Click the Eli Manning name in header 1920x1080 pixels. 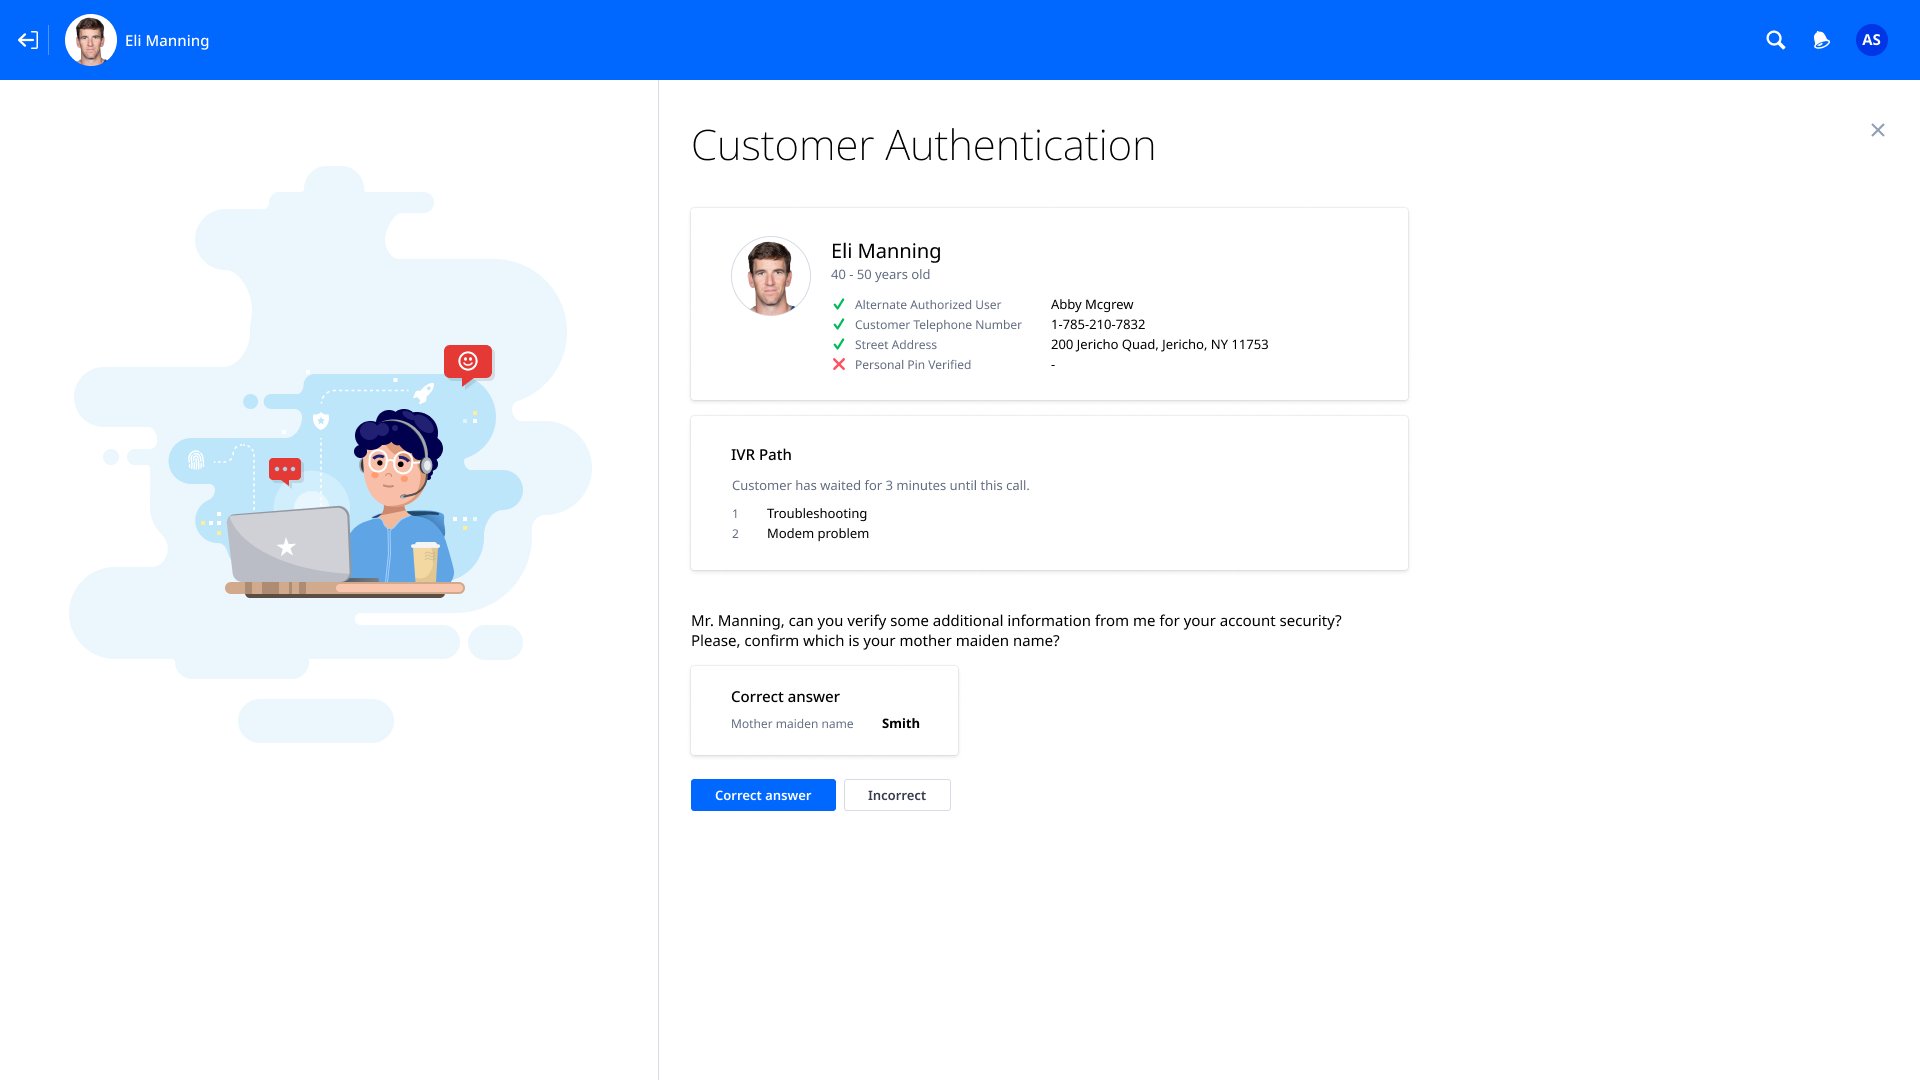pyautogui.click(x=167, y=41)
